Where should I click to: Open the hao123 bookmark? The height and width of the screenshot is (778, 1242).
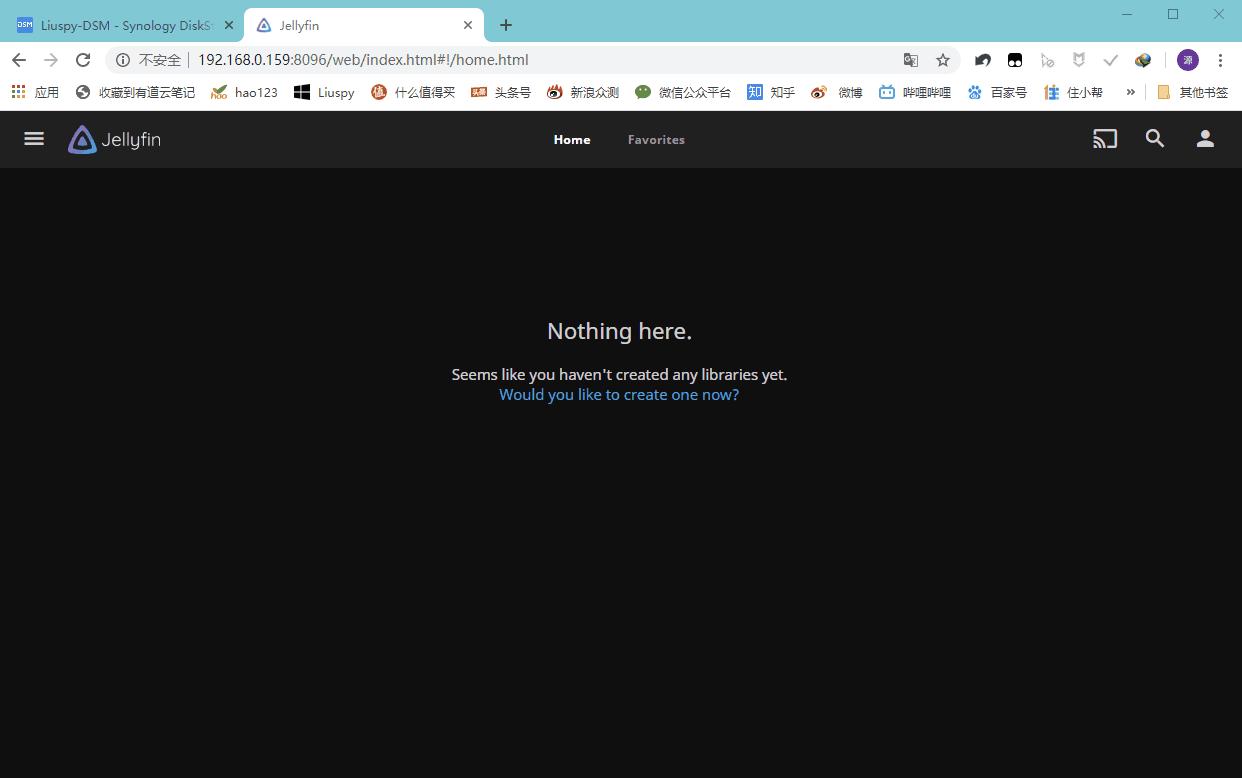(245, 92)
